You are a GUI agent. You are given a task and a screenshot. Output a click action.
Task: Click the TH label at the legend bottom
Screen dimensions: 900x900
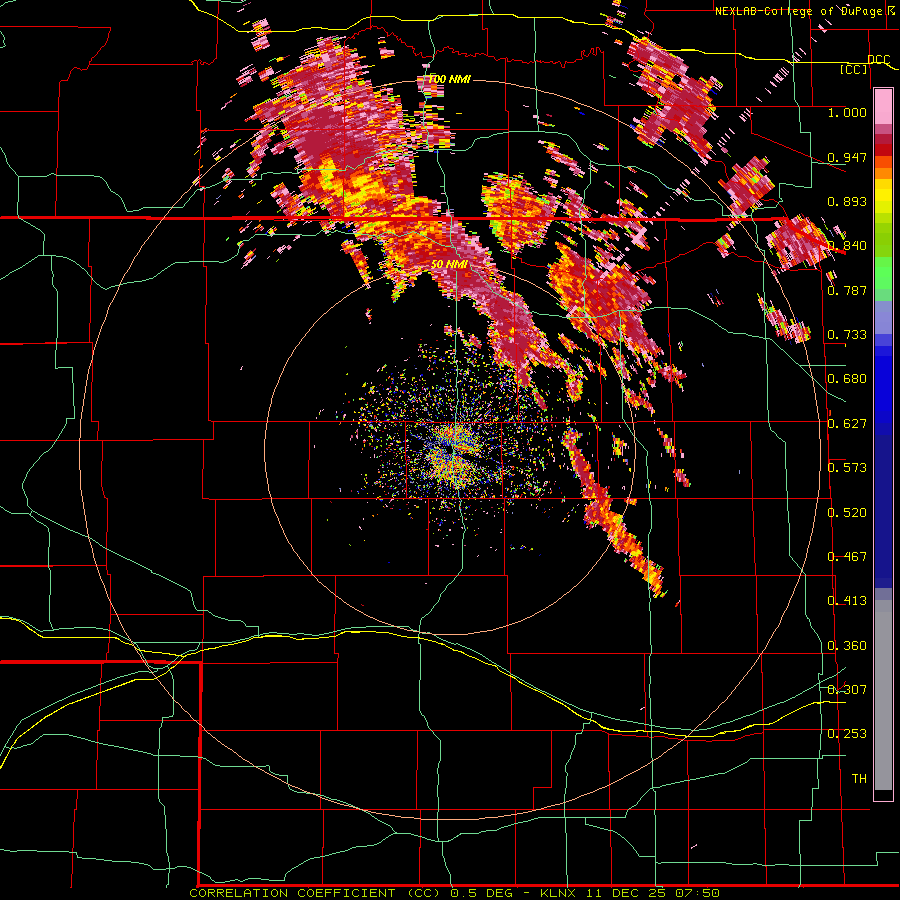coord(859,779)
